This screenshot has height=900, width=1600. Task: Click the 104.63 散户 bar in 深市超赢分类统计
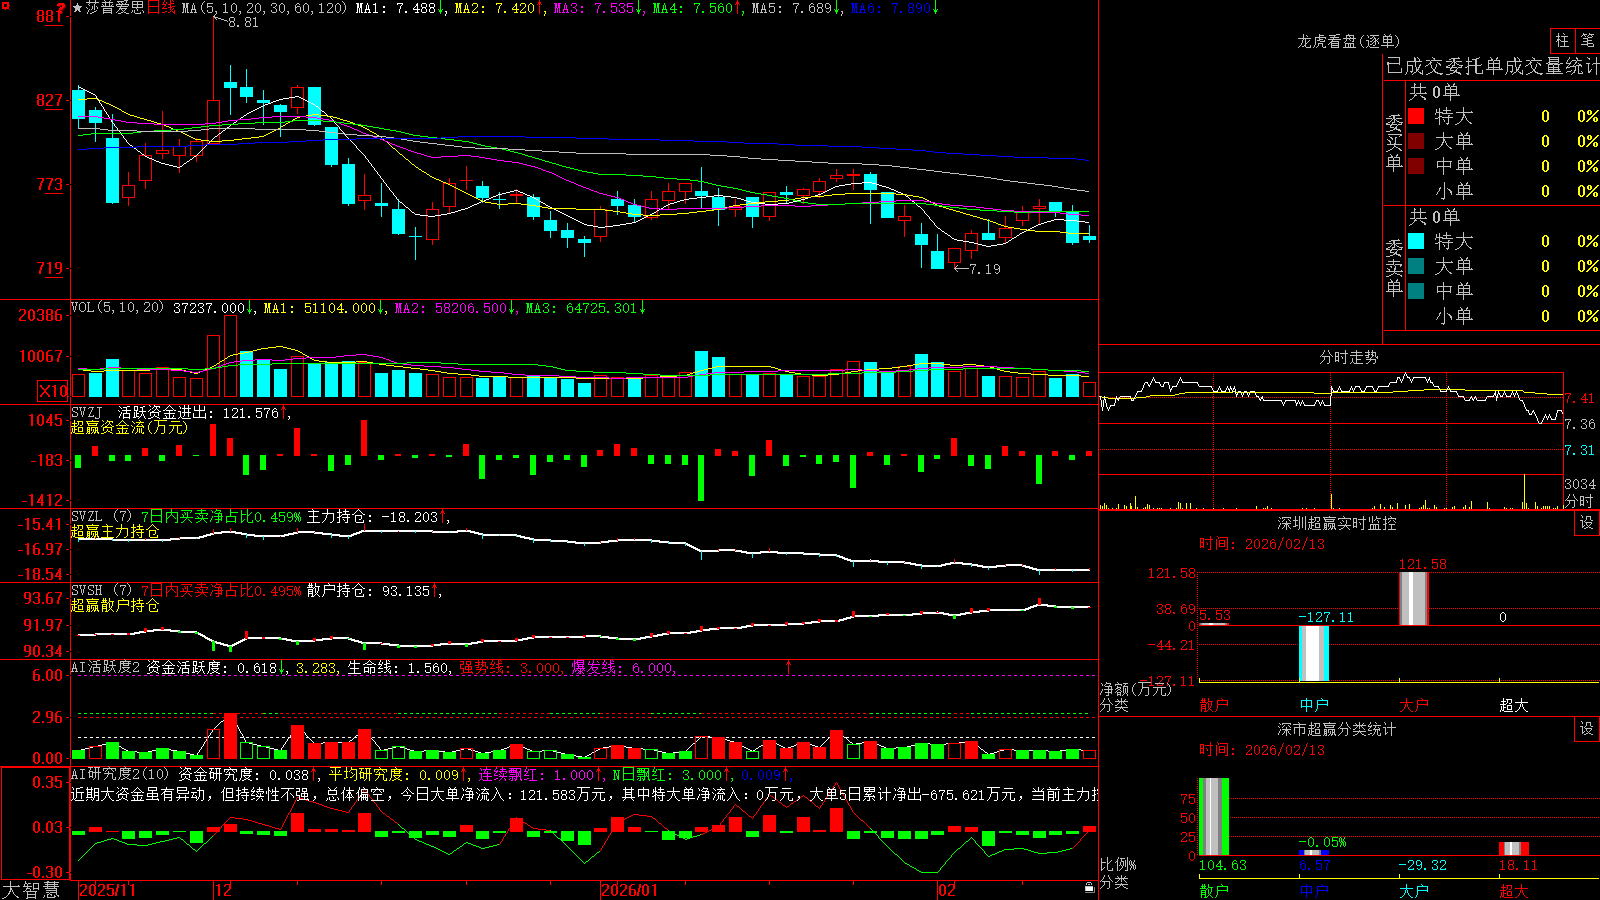1214,817
